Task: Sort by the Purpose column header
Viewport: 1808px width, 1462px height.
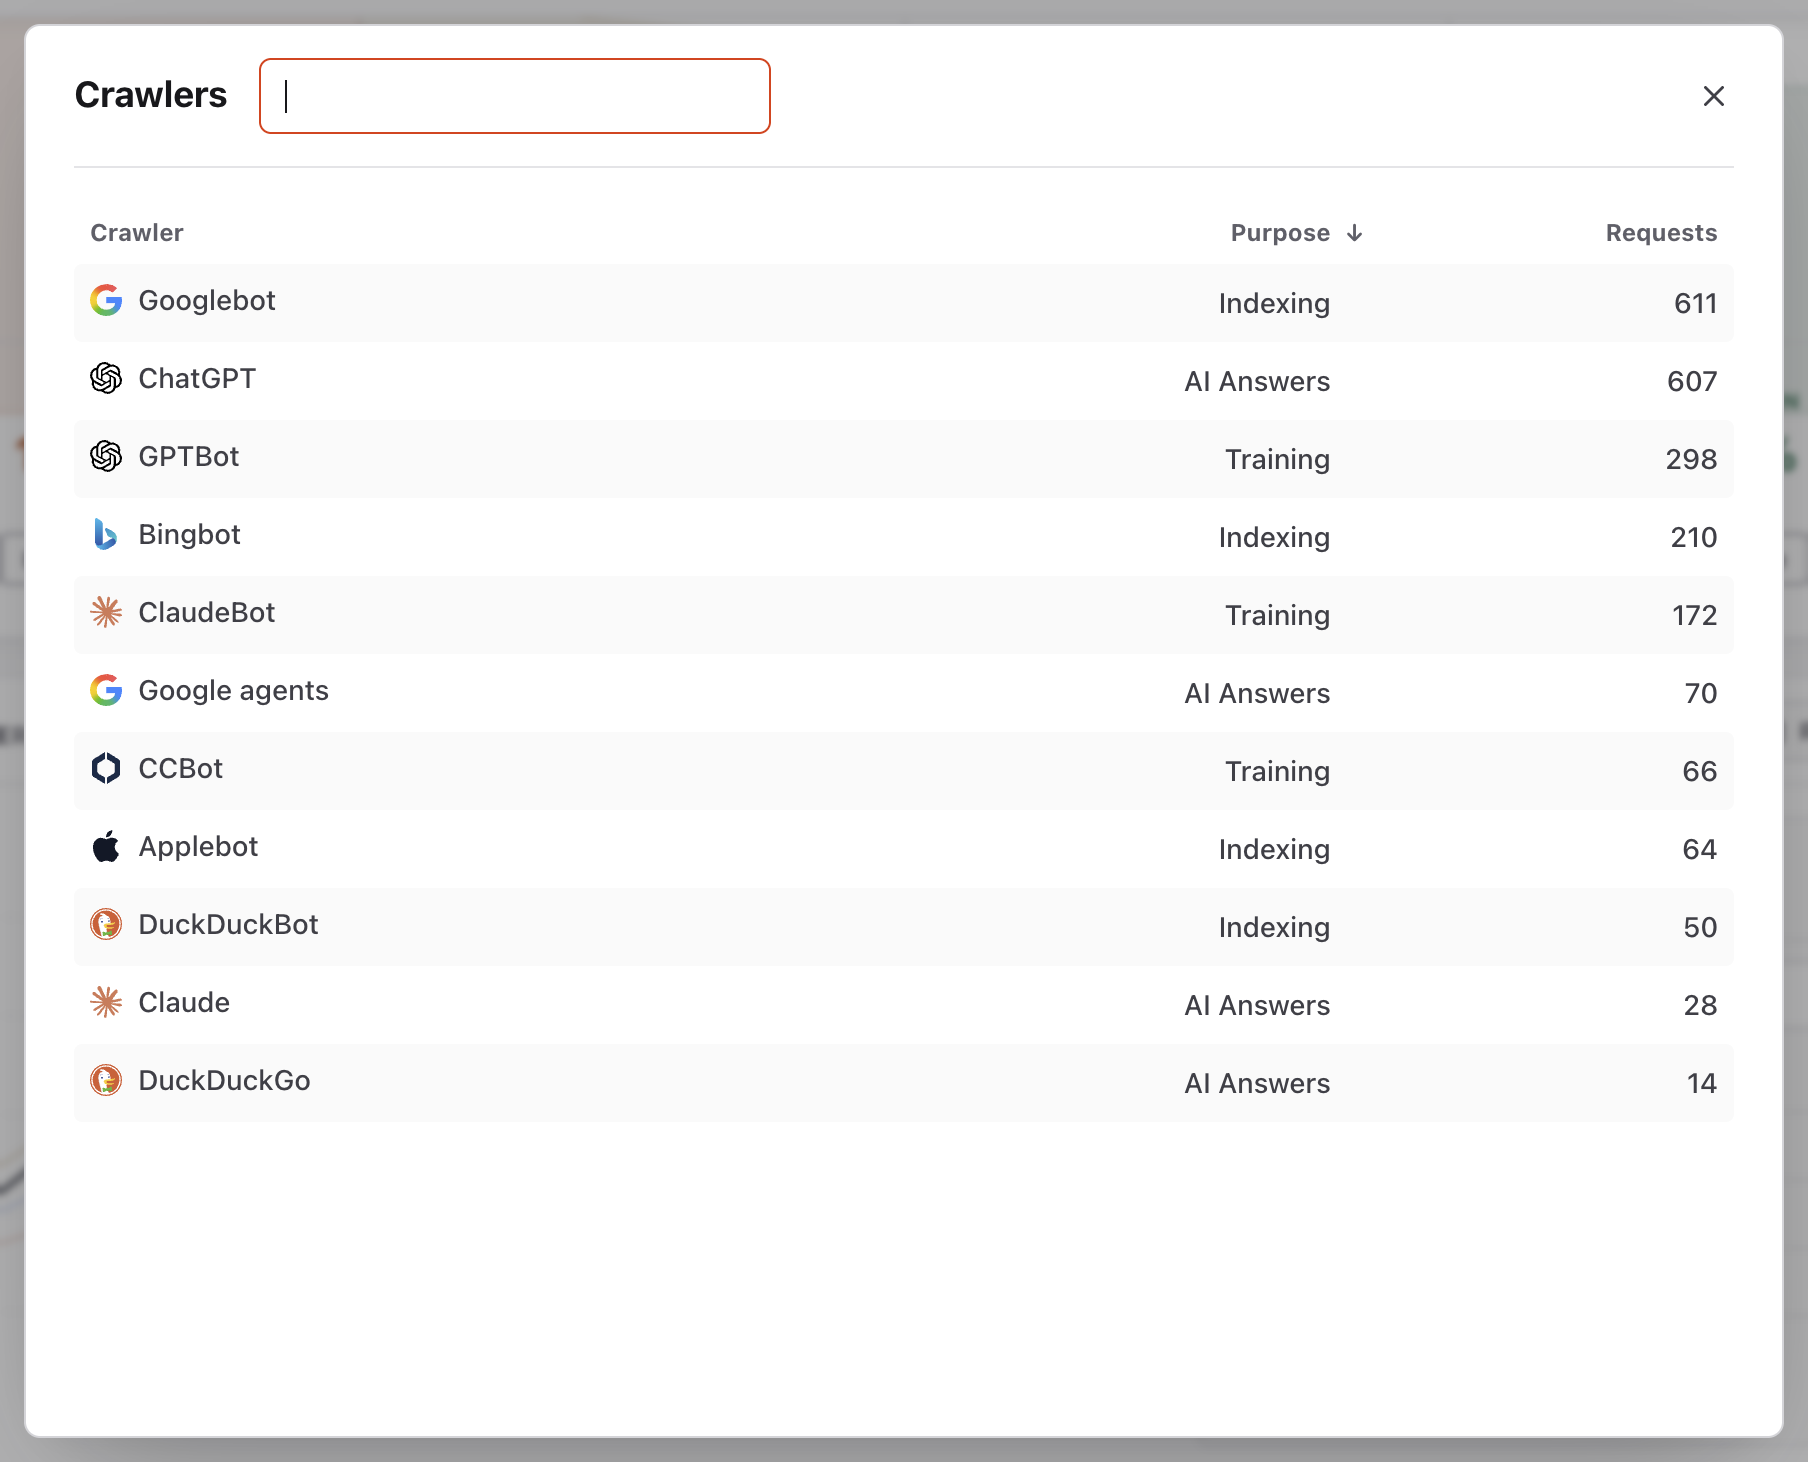Action: (1280, 233)
